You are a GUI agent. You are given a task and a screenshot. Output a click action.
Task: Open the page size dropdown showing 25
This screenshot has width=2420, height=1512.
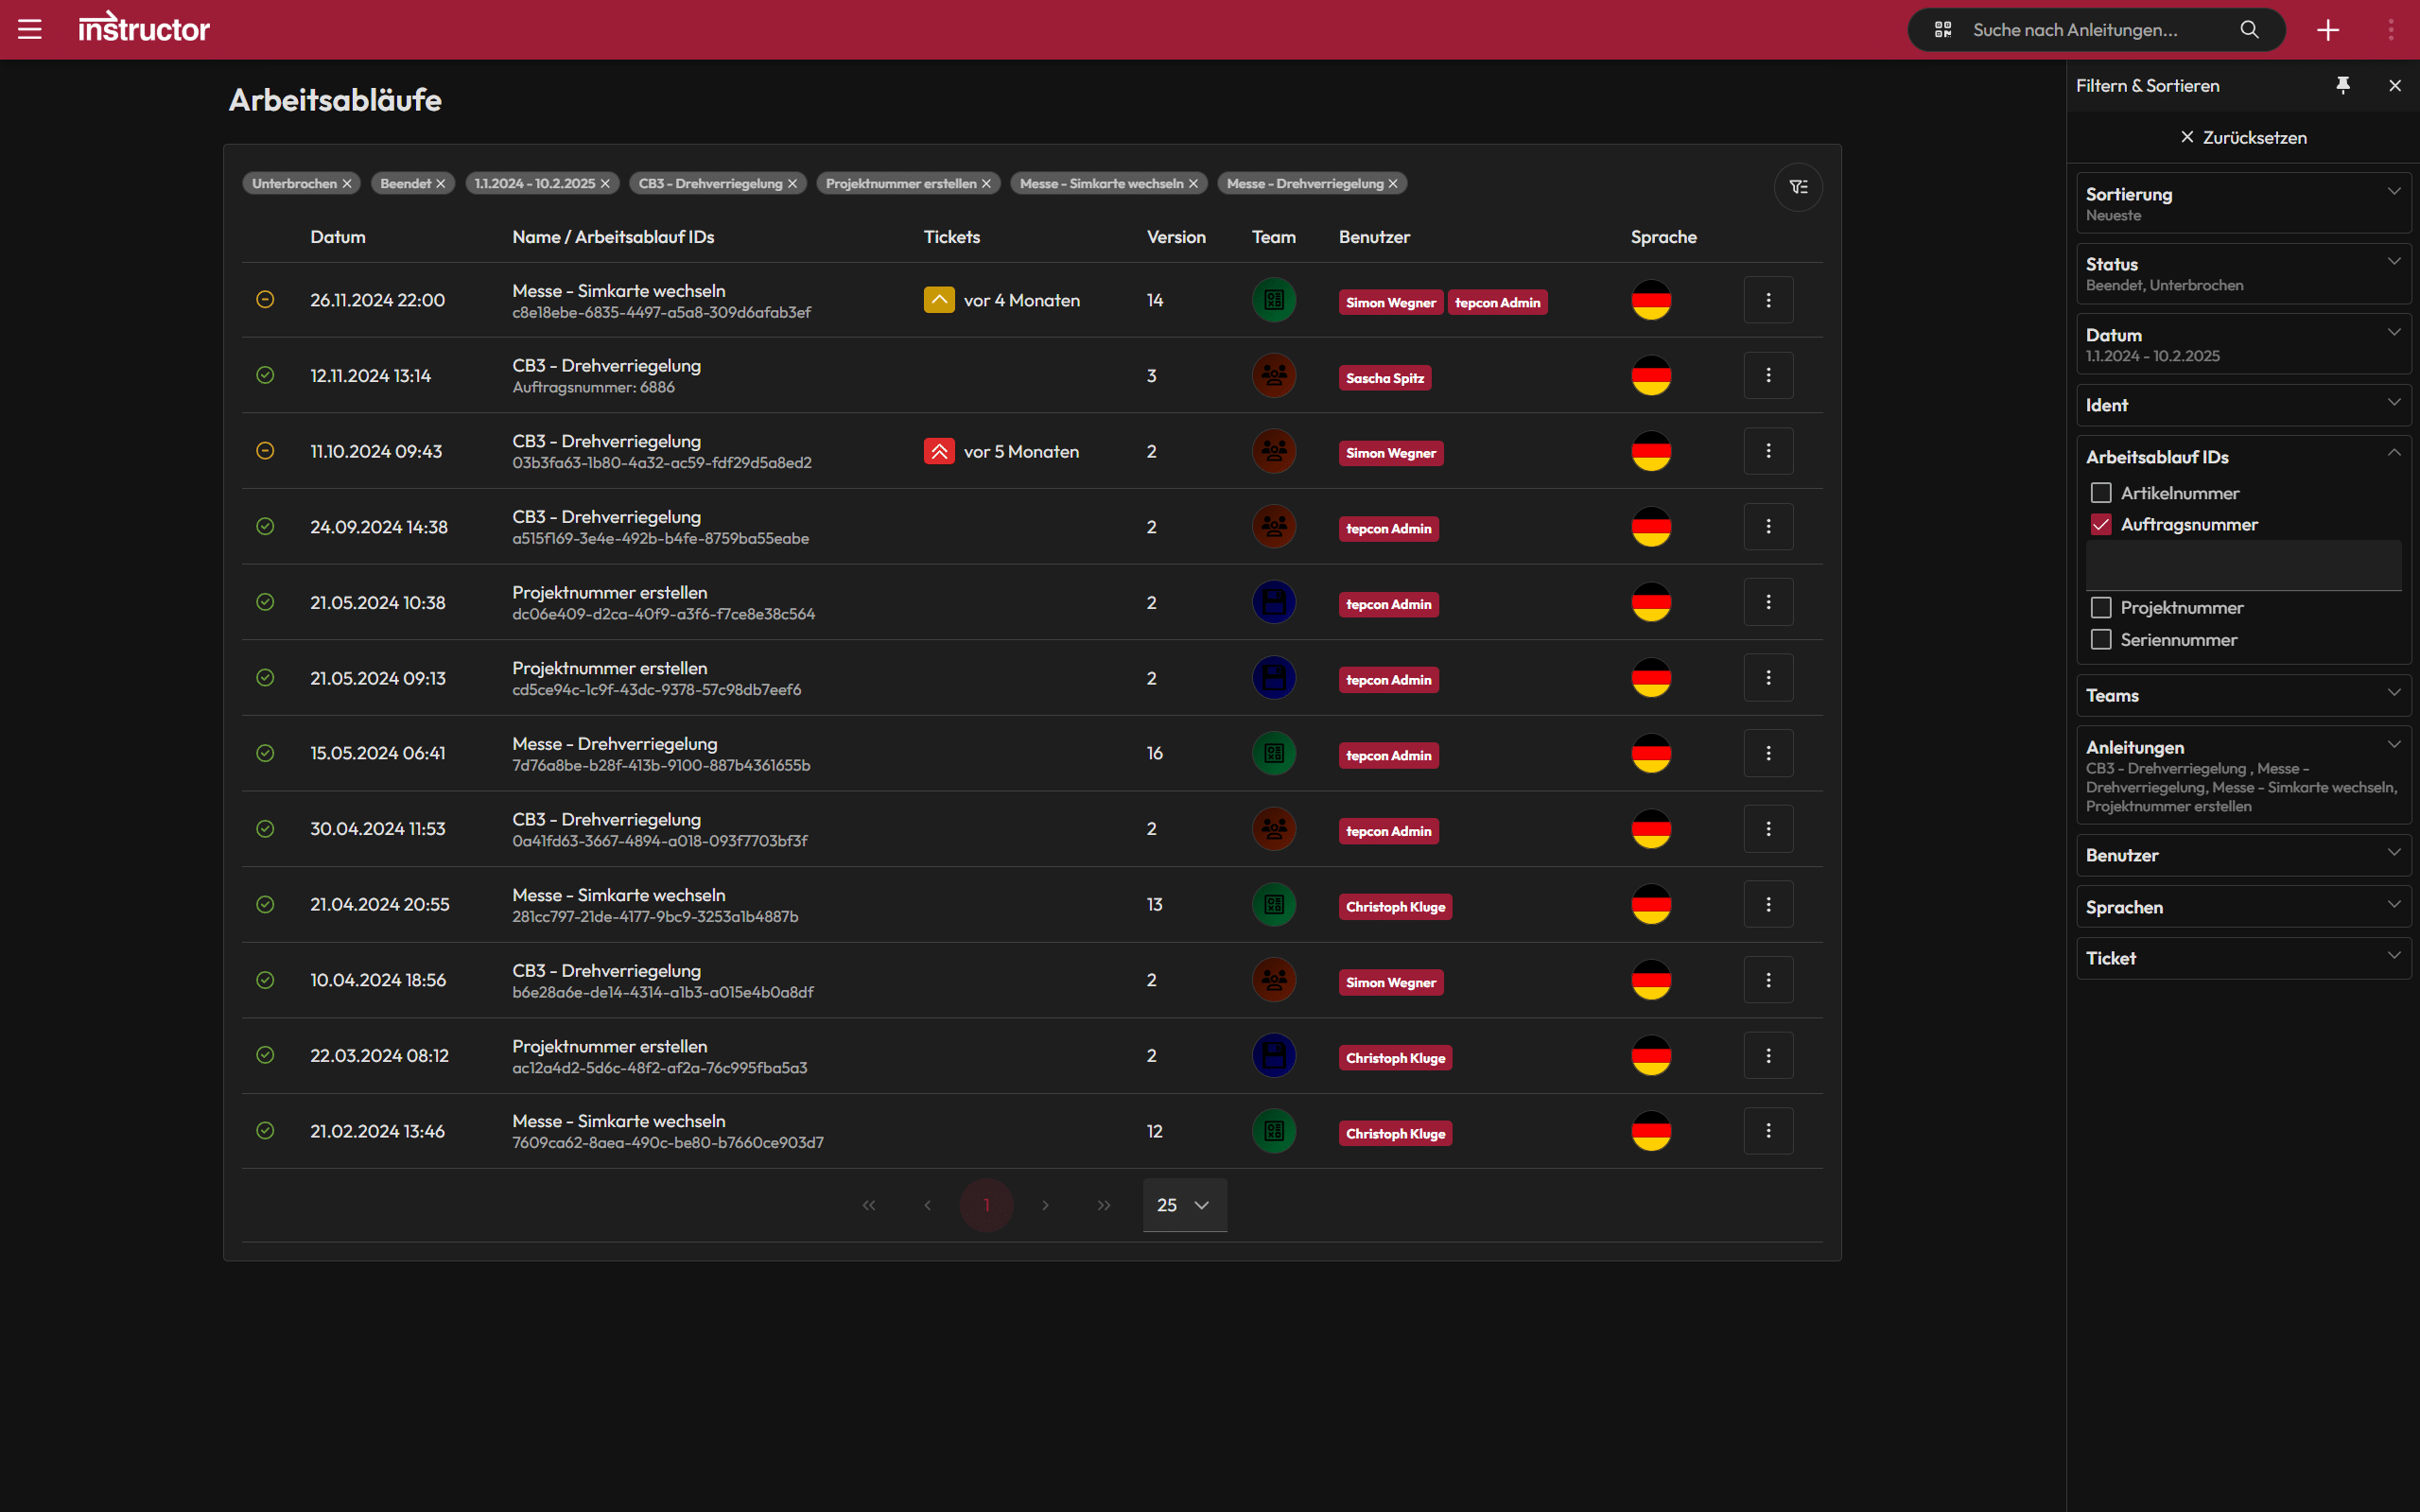pos(1184,1205)
